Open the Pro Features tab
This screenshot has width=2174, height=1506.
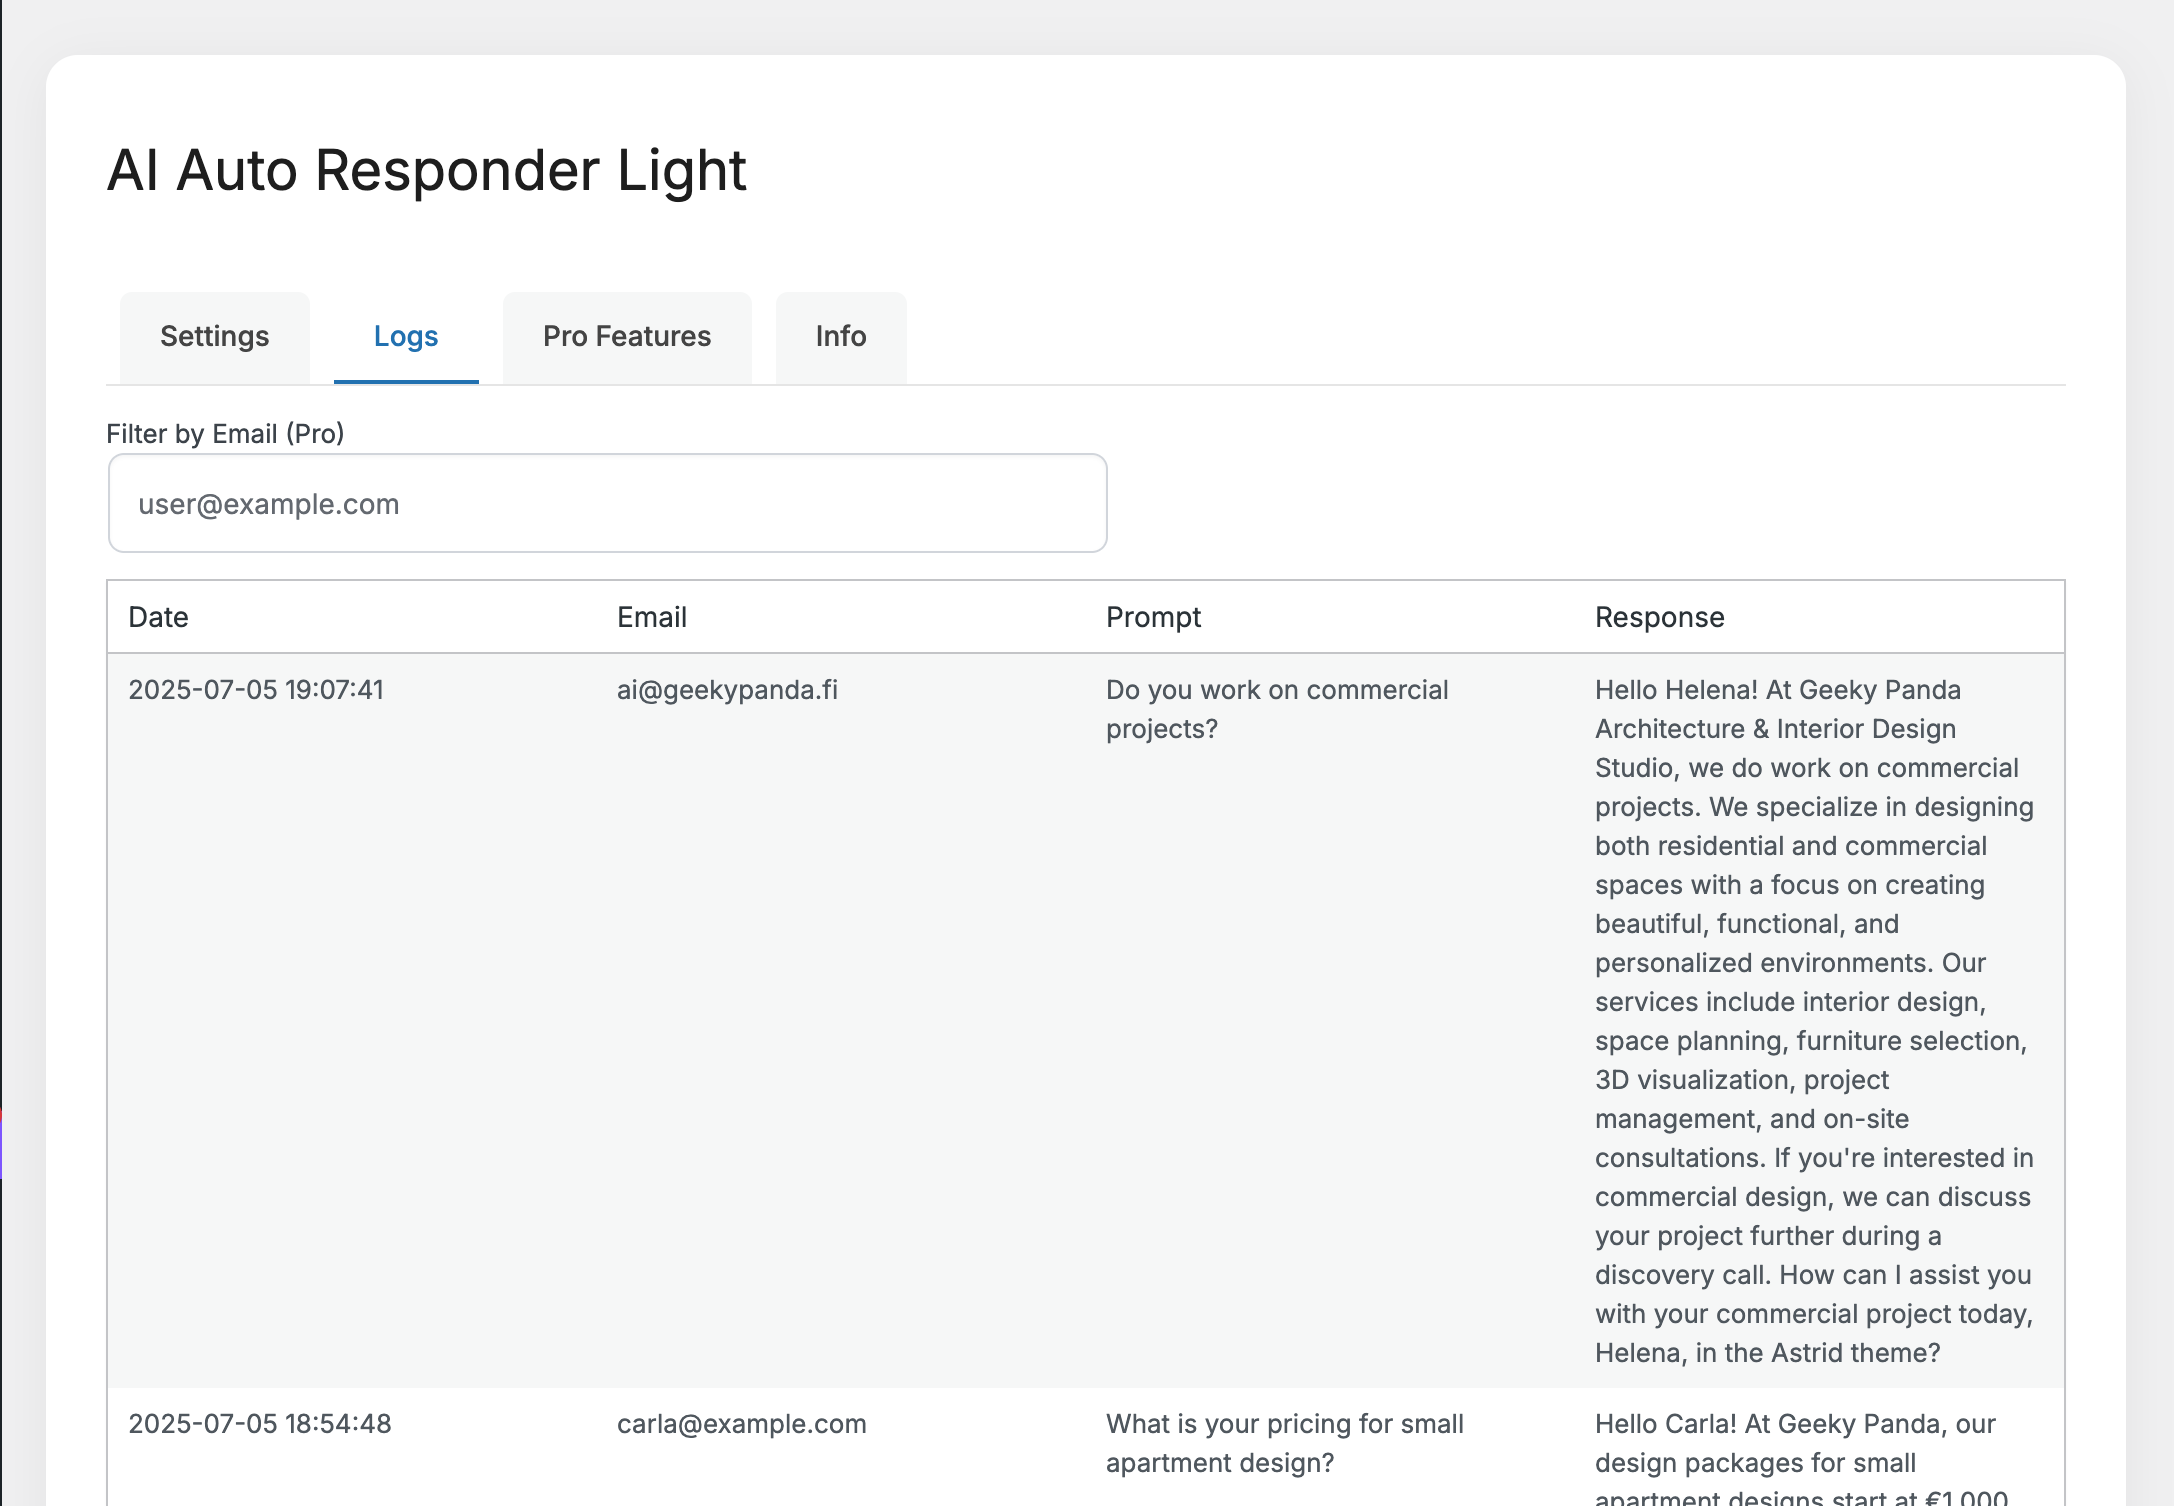pyautogui.click(x=627, y=337)
